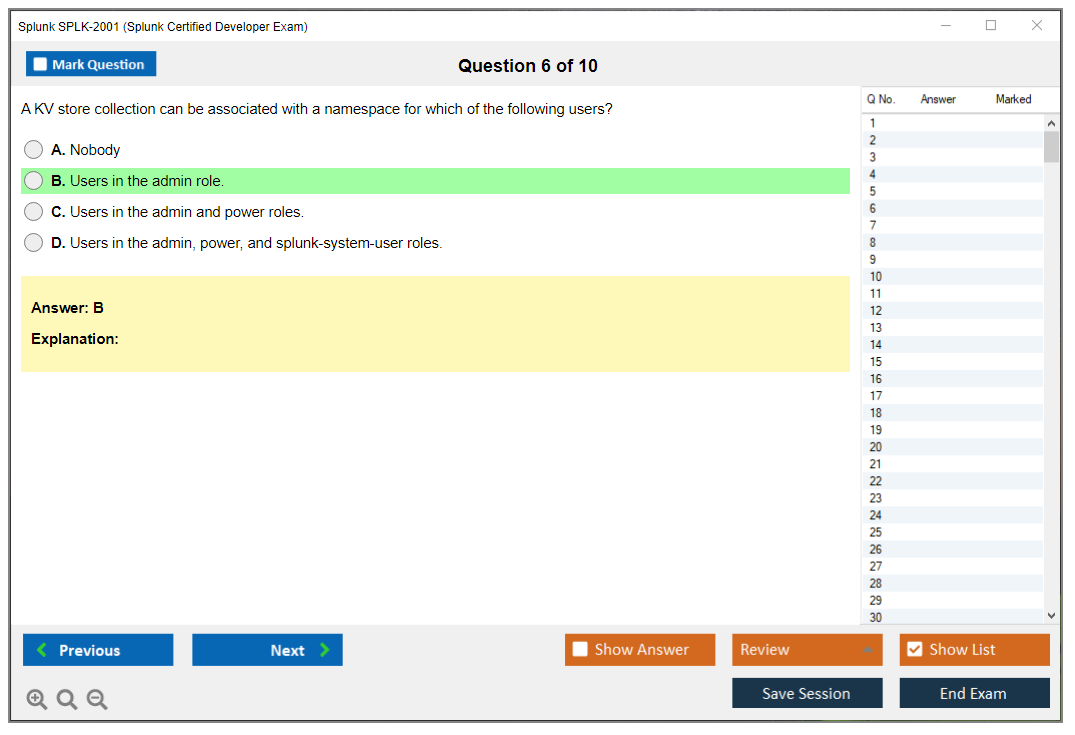Viewport: 1075px width, 735px height.
Task: Select option C admin and power roles
Action: [x=34, y=212]
